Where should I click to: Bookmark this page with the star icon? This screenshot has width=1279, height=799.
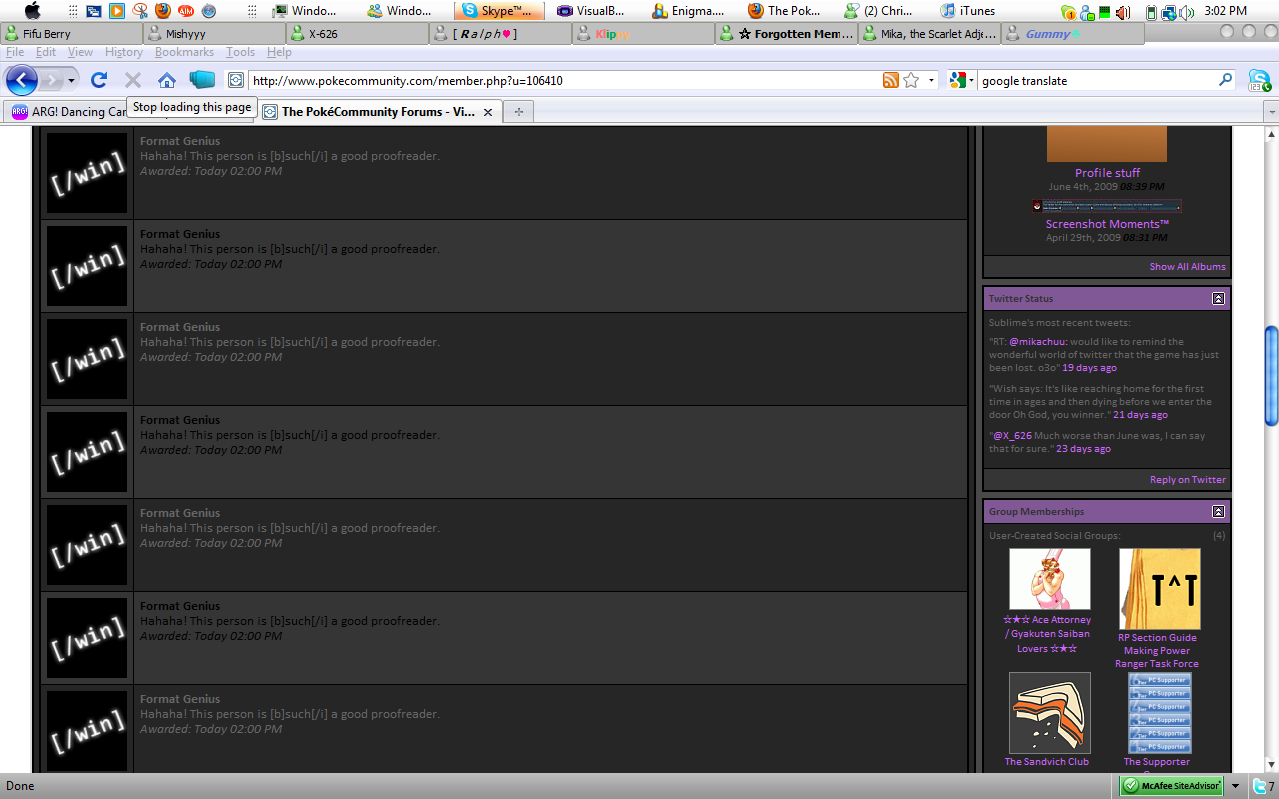911,80
